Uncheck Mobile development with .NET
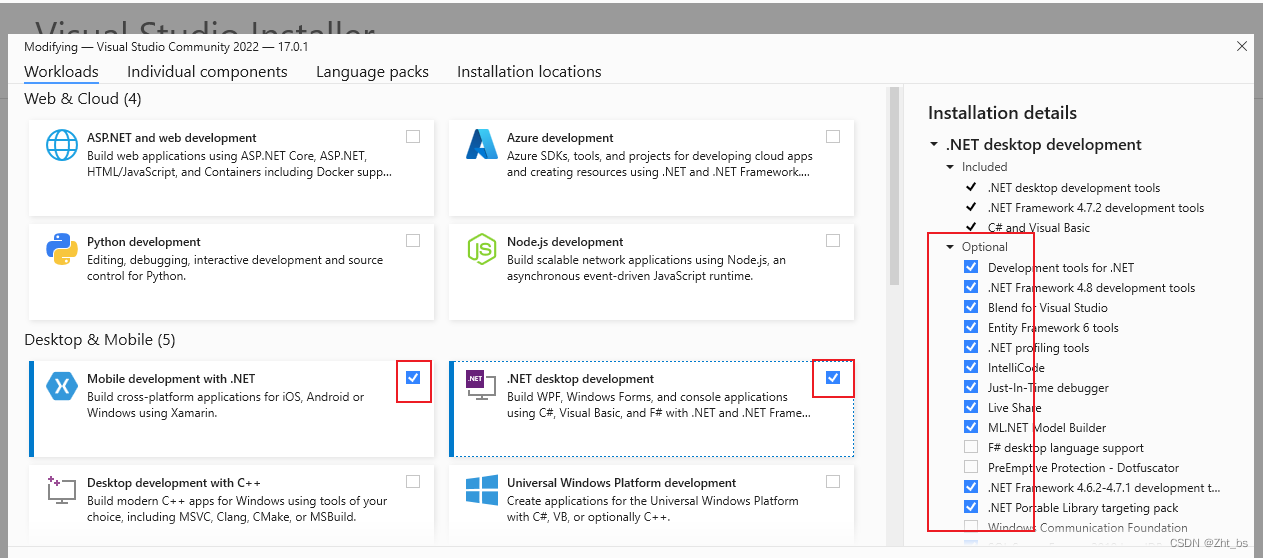 tap(413, 378)
